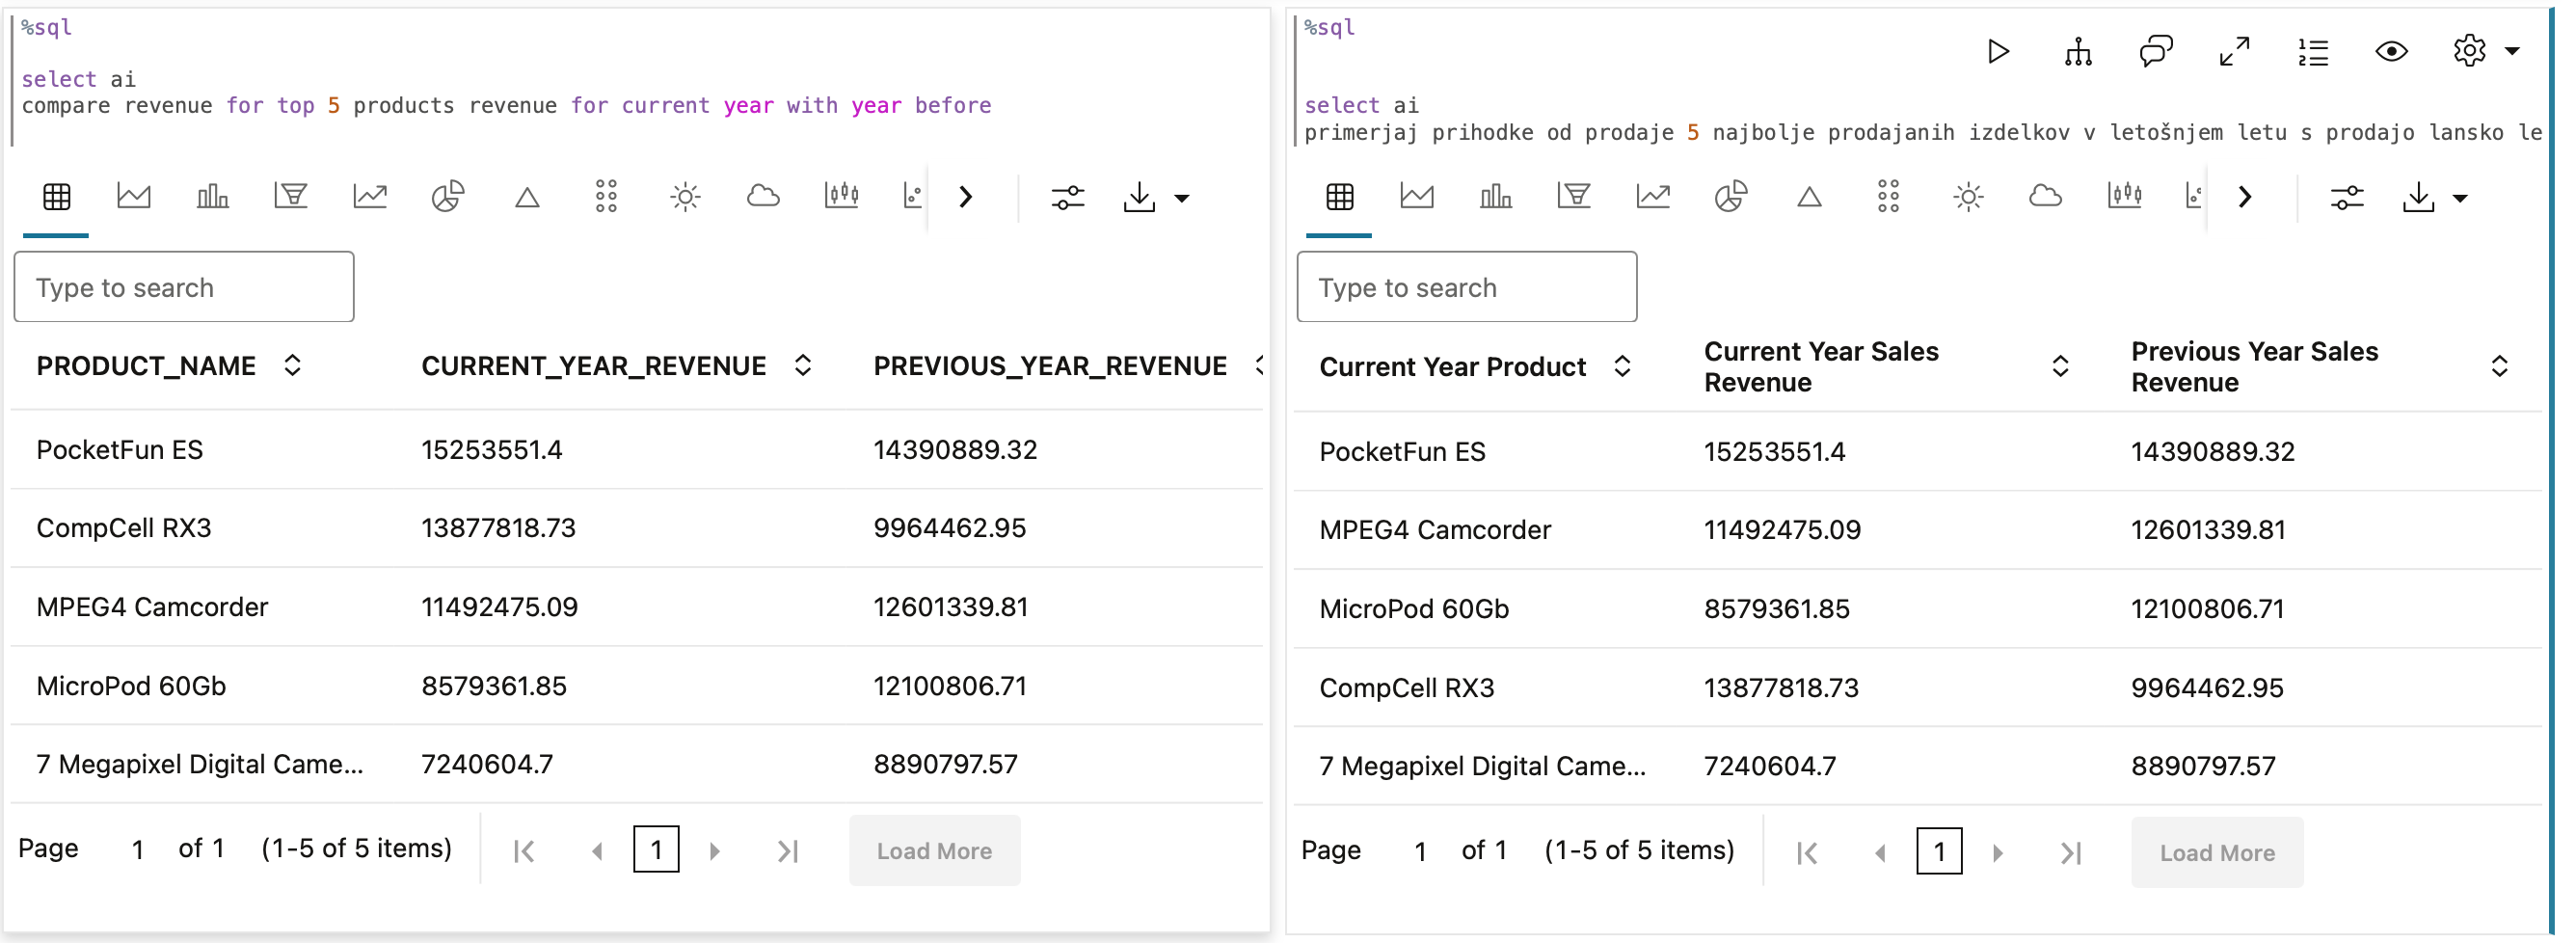The image size is (2576, 943).
Task: Select scatter dots chart icon in left panel
Action: [606, 196]
